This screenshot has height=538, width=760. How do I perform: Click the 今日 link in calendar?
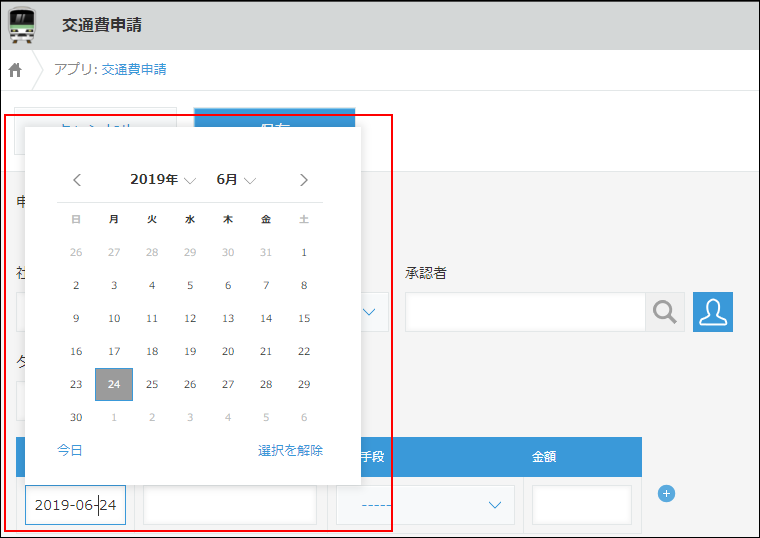point(69,450)
